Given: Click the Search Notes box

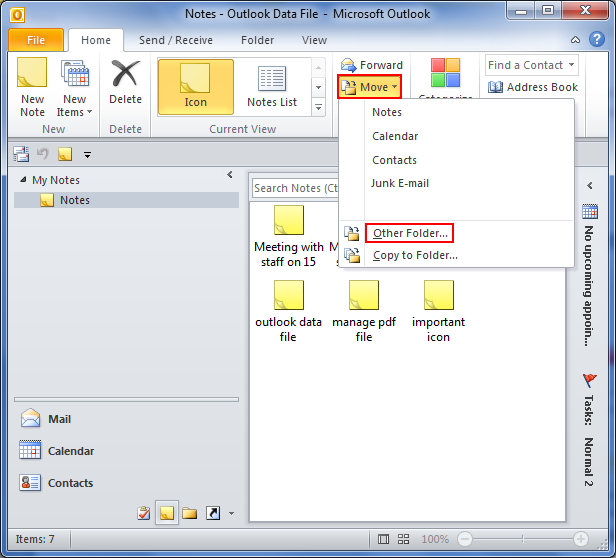Looking at the screenshot, I should tap(295, 188).
